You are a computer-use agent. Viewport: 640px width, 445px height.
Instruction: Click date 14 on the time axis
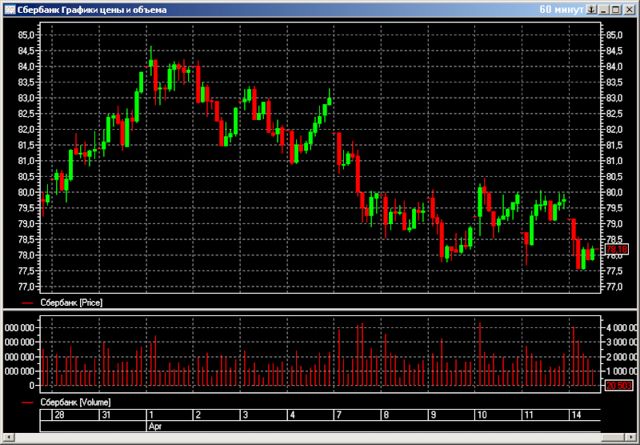click(577, 414)
